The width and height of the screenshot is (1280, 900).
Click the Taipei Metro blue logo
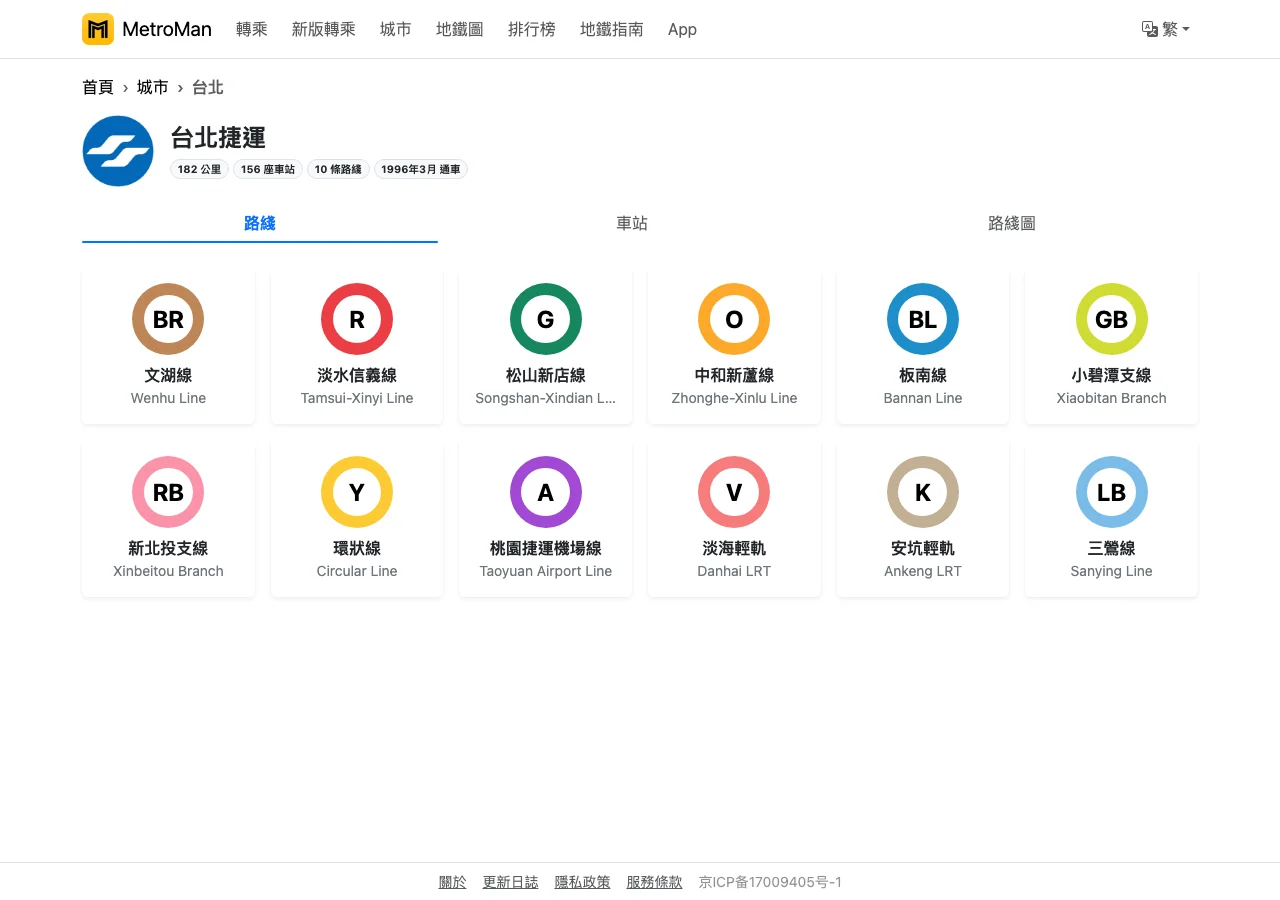pos(118,151)
